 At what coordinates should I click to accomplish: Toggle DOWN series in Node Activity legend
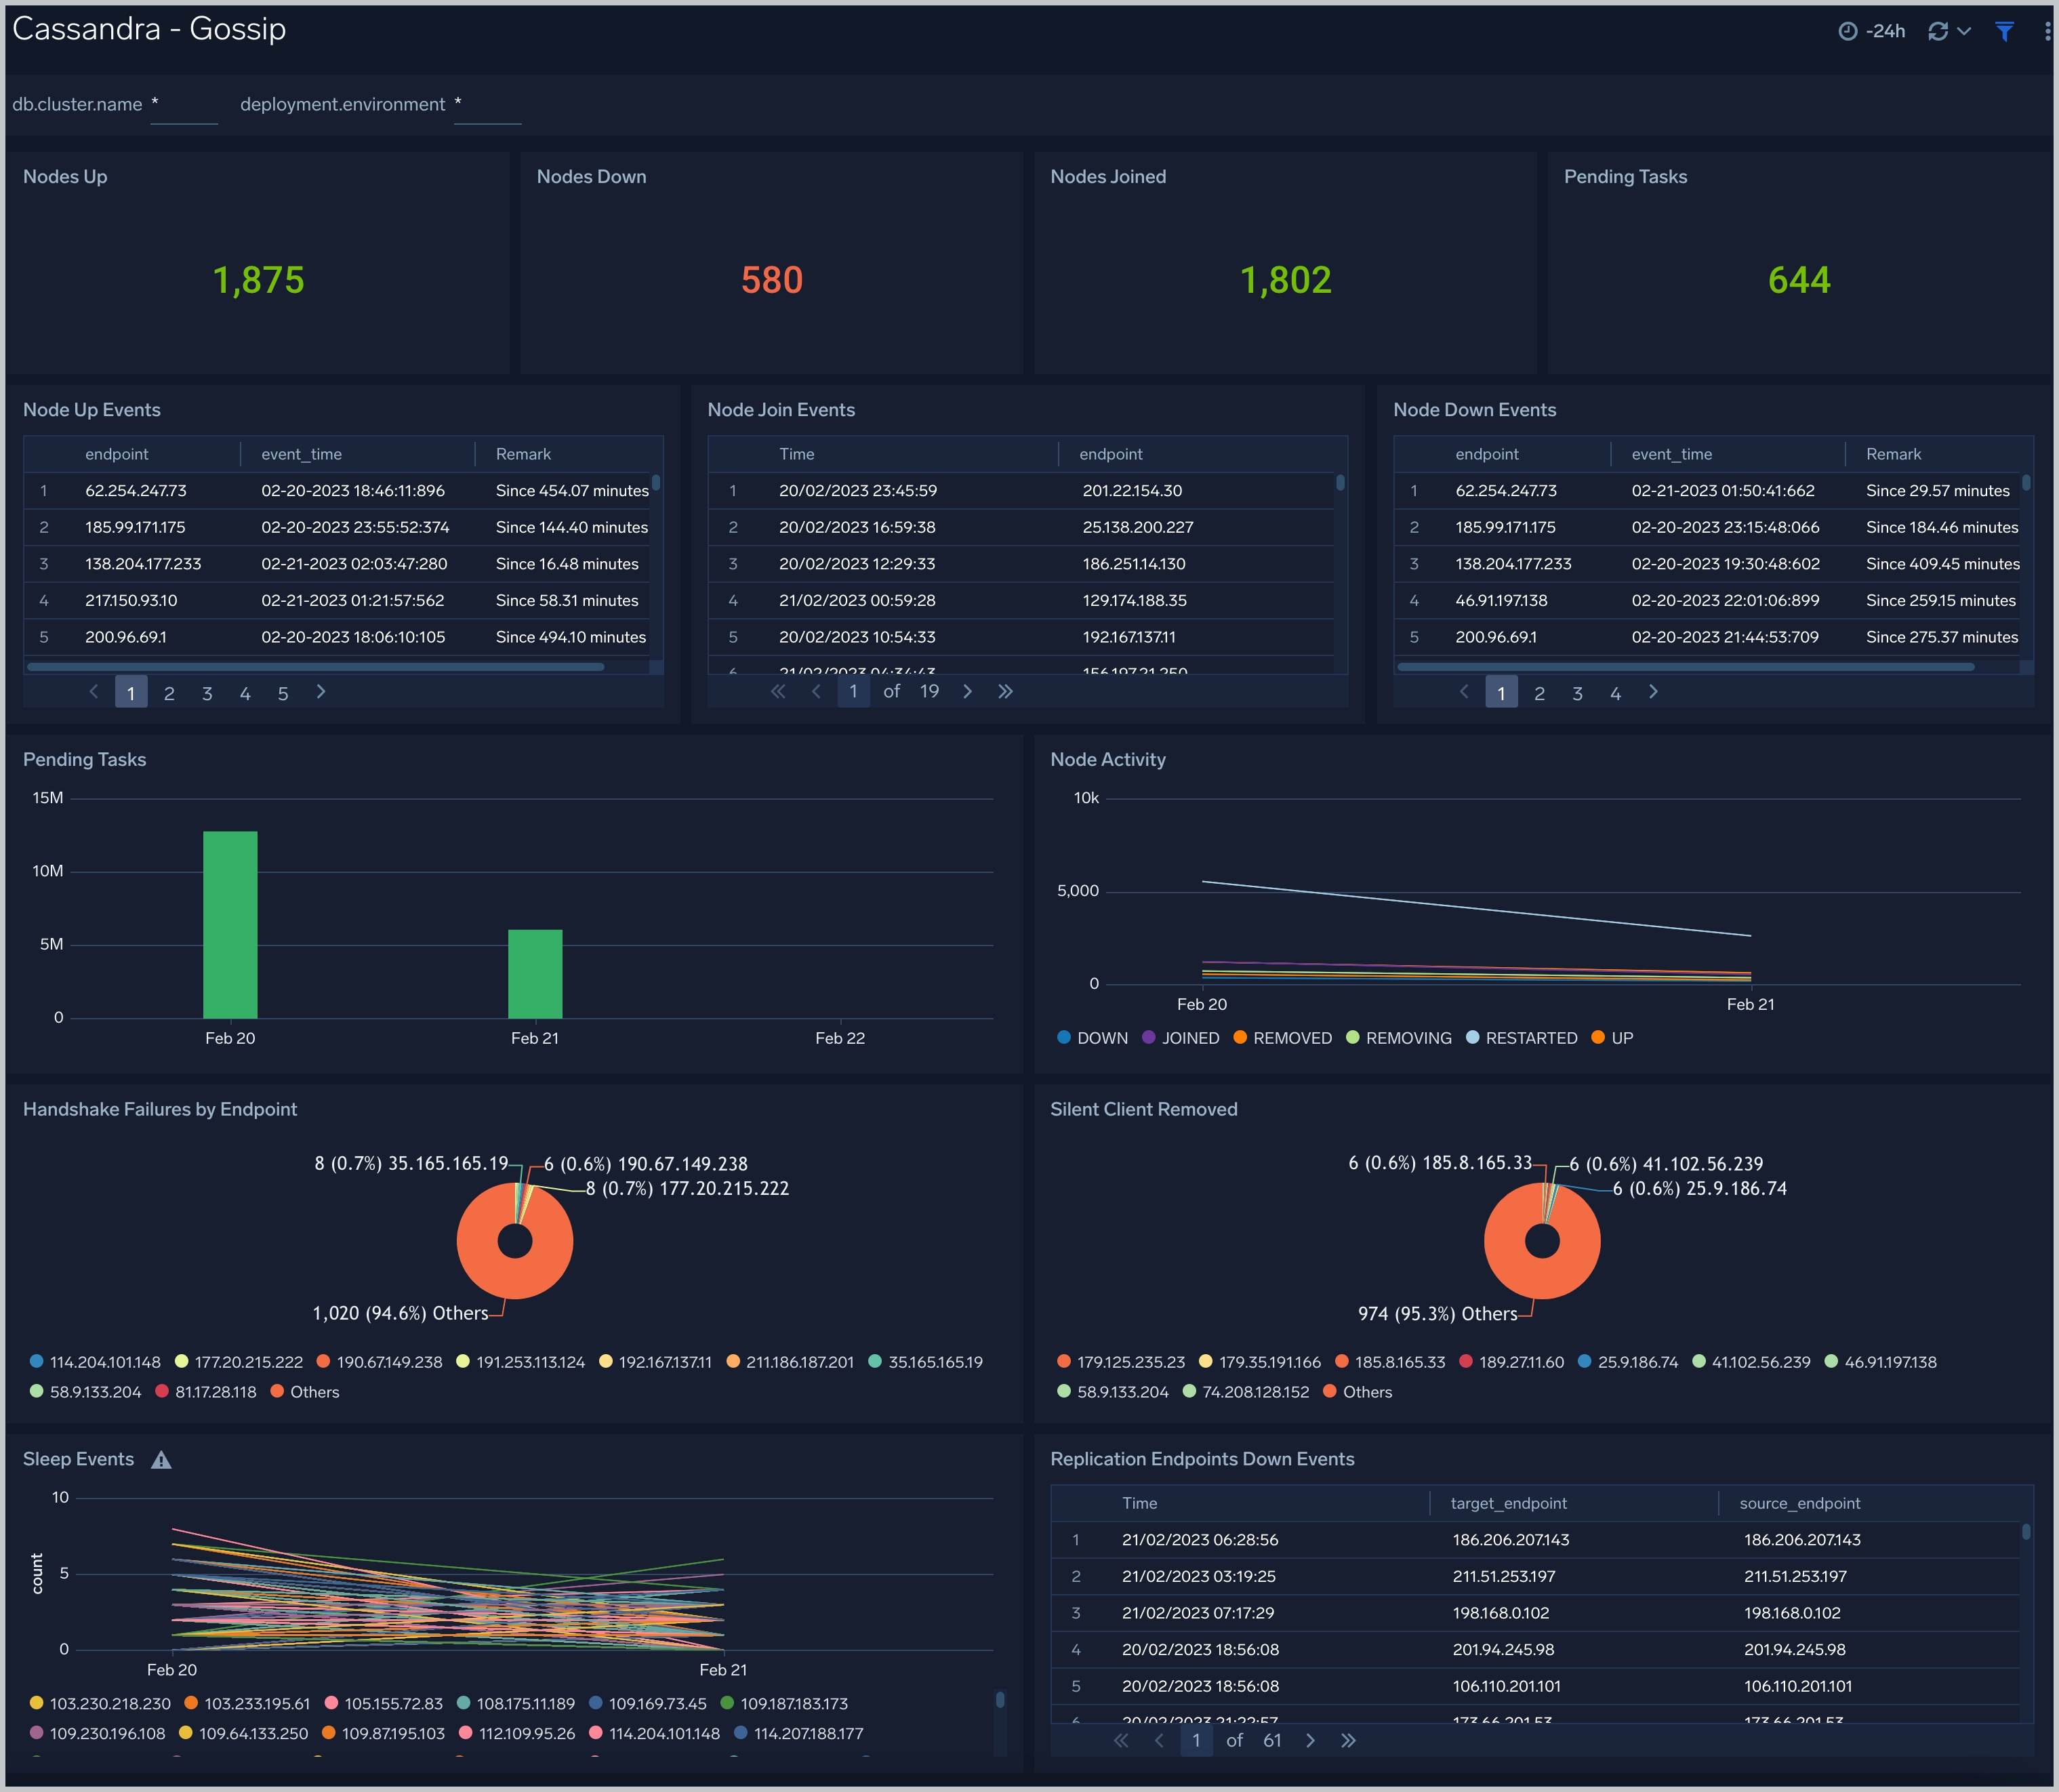click(1092, 1038)
